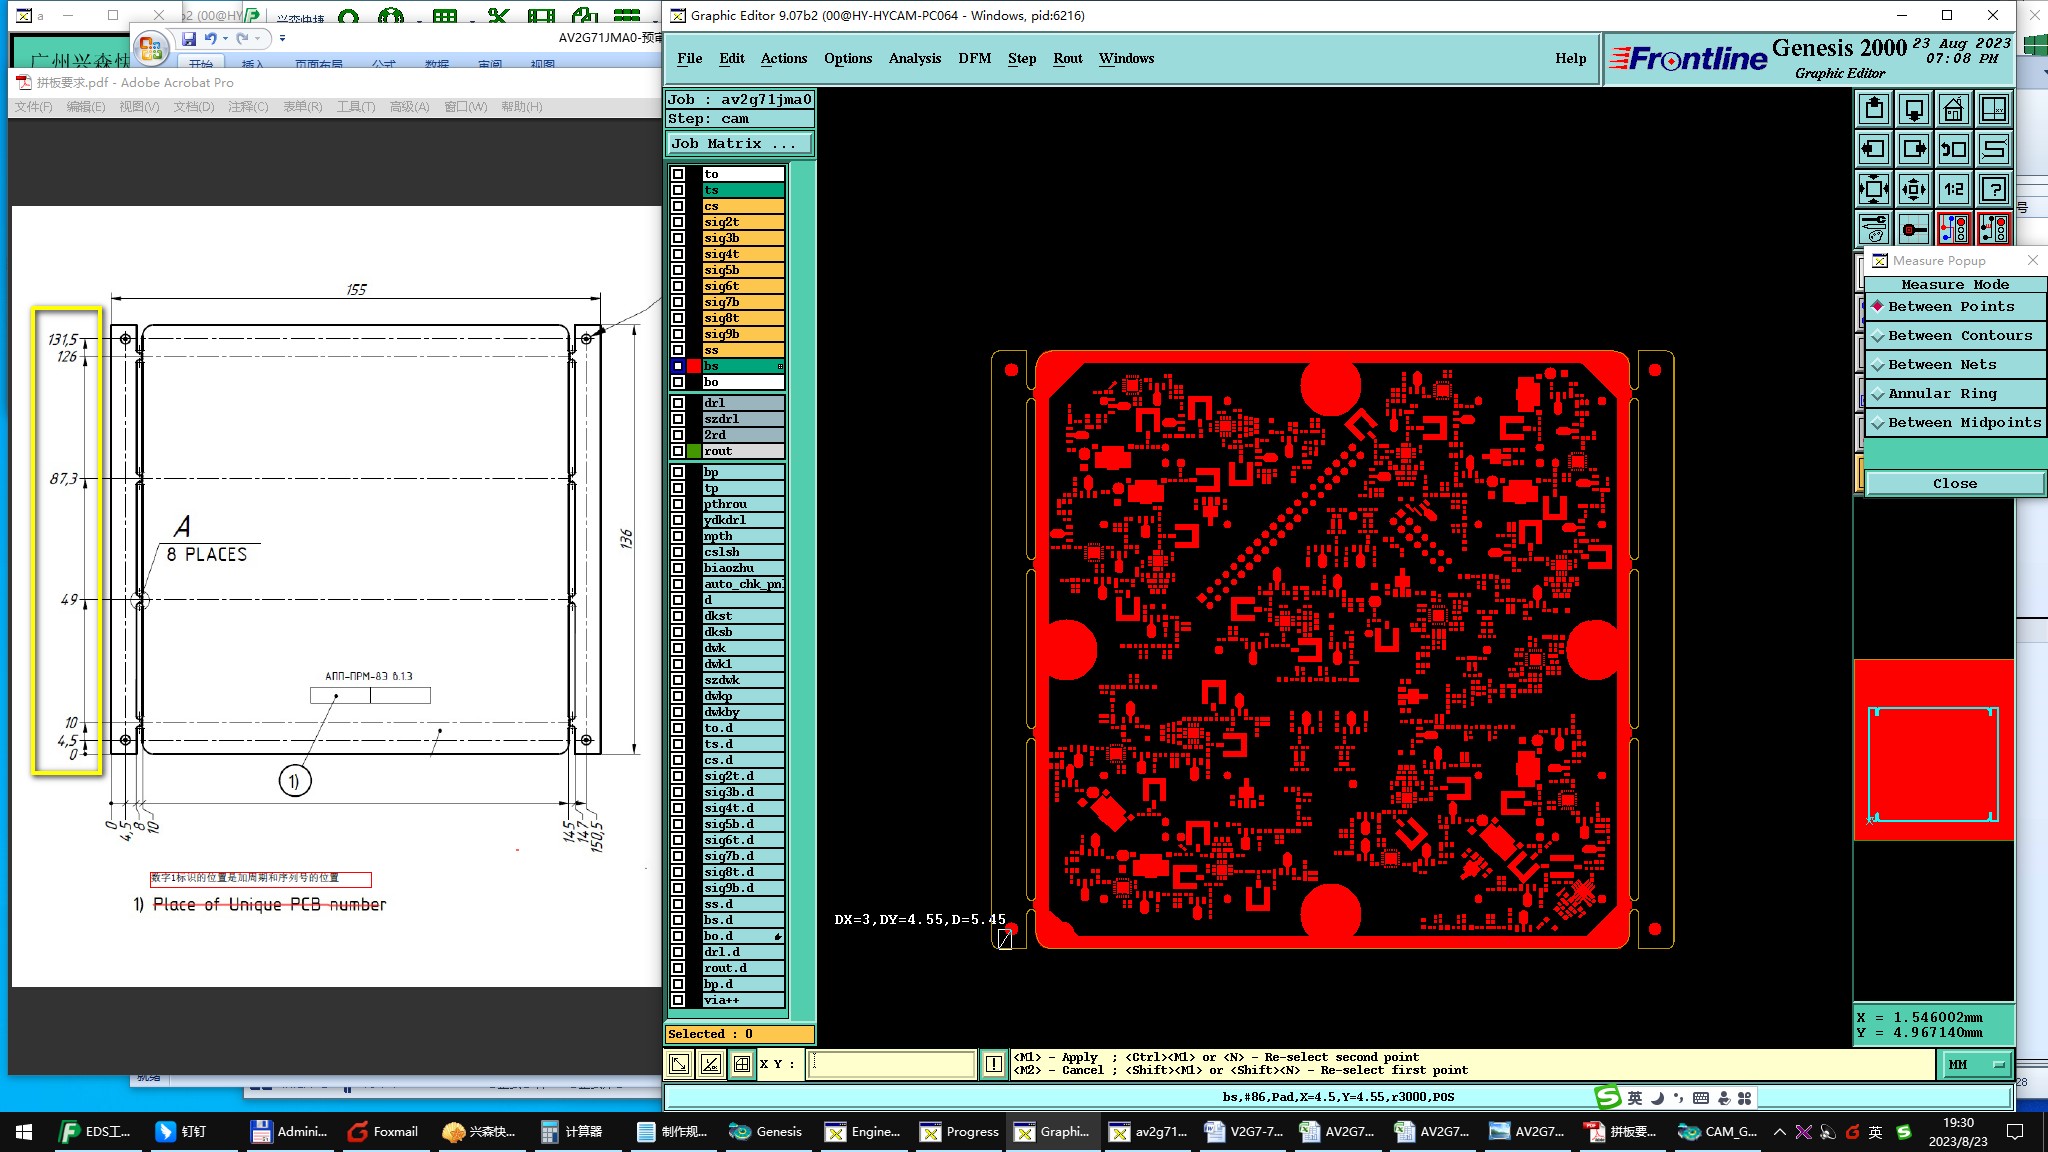
Task: Click the X Y coordinate input field
Action: click(892, 1064)
